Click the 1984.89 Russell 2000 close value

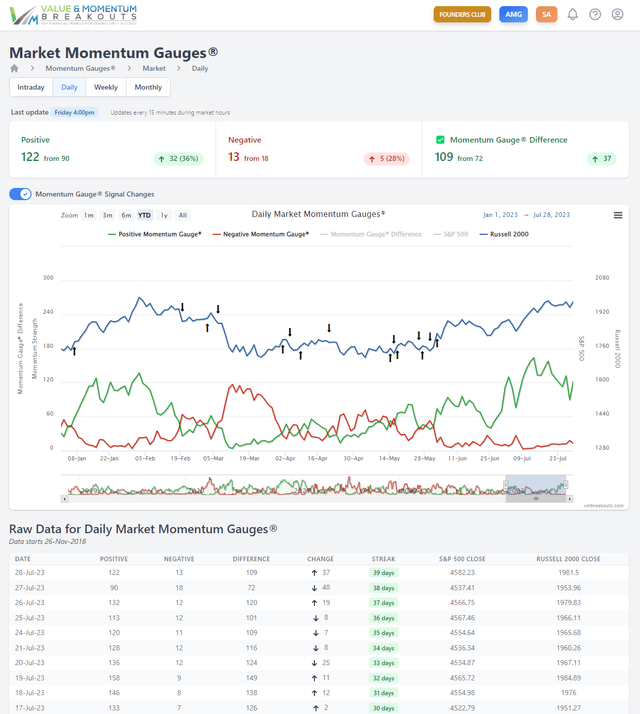pos(568,678)
